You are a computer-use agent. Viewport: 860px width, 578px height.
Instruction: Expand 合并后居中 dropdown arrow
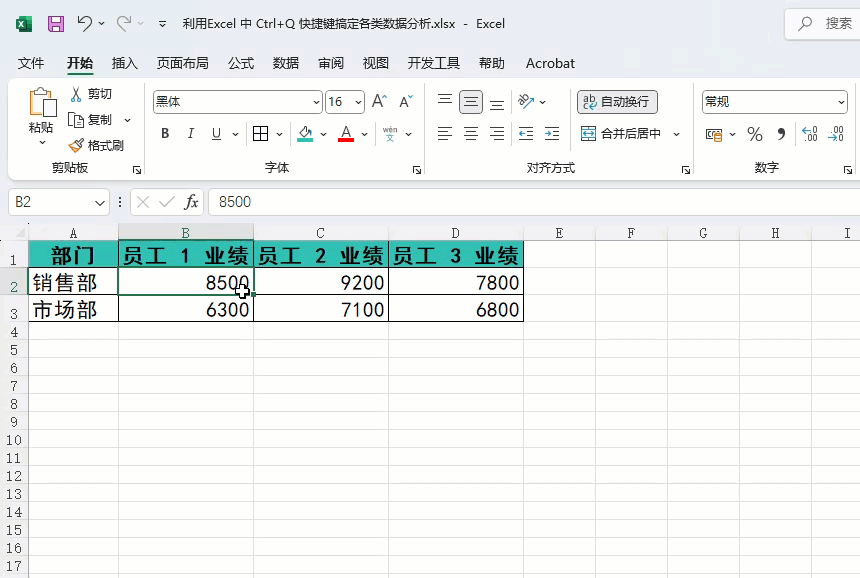tap(676, 134)
